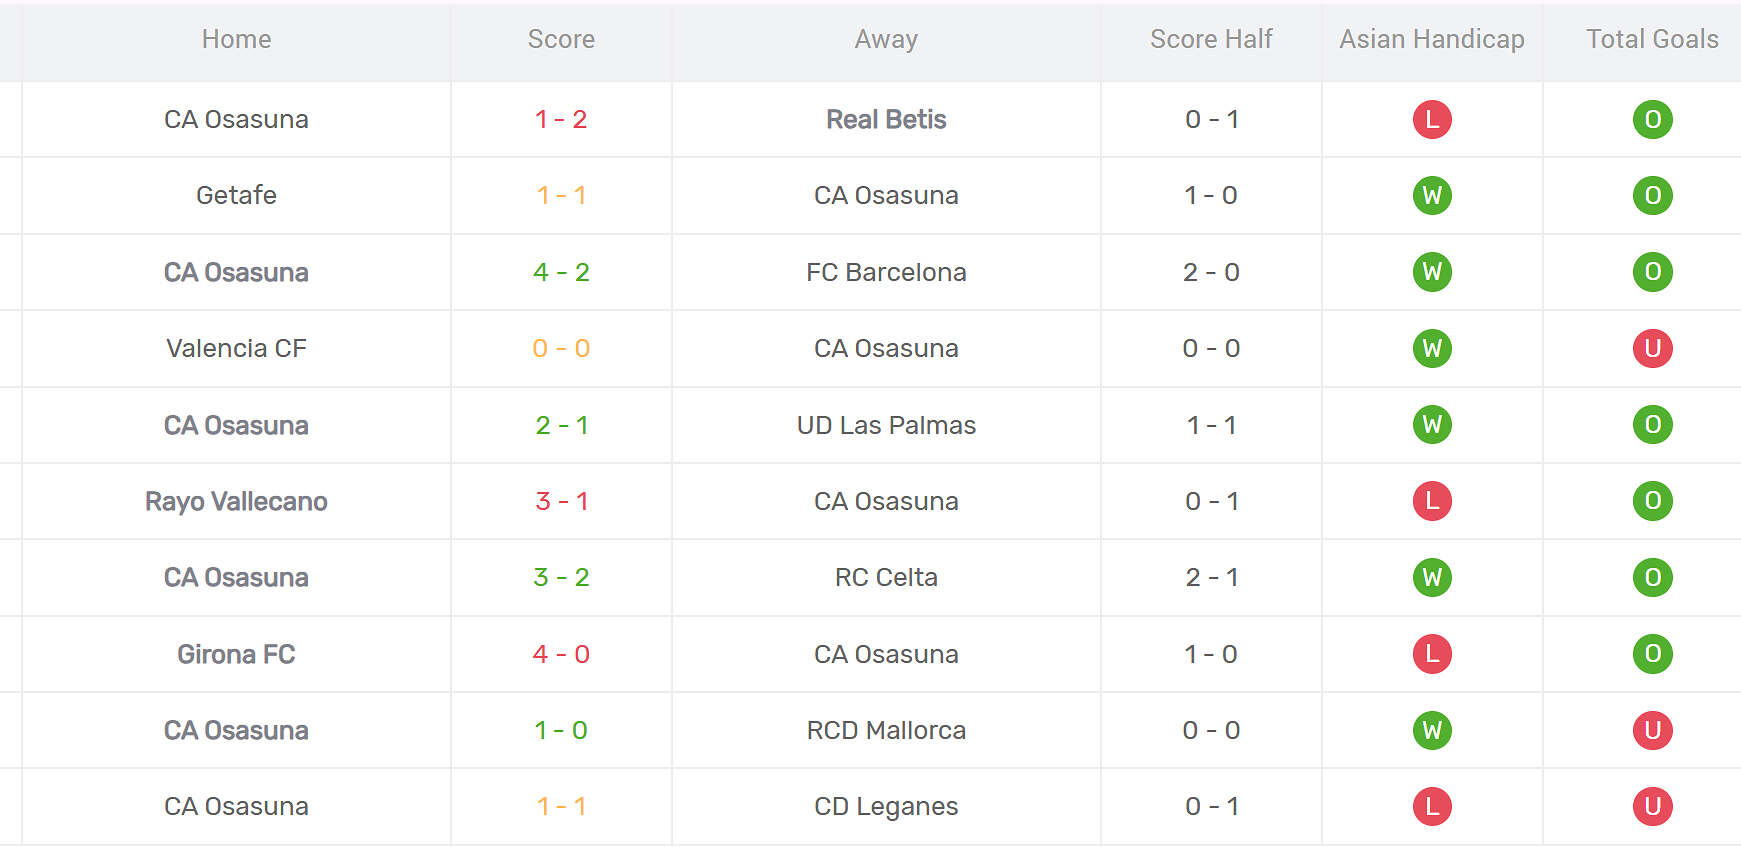Click the red L badge in Girona FC row
1741x851 pixels.
pos(1431,654)
